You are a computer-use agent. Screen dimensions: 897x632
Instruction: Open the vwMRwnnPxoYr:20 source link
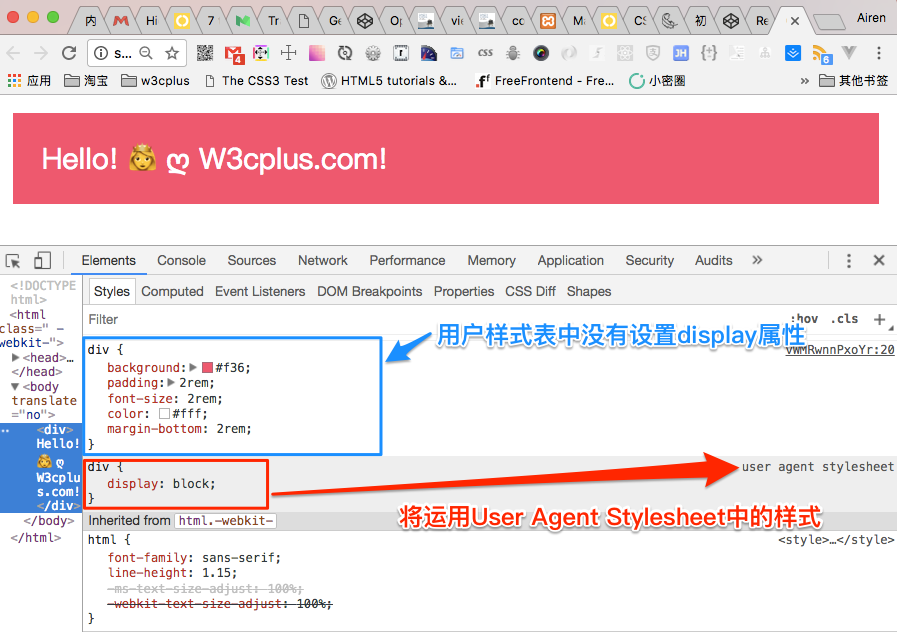coord(840,349)
